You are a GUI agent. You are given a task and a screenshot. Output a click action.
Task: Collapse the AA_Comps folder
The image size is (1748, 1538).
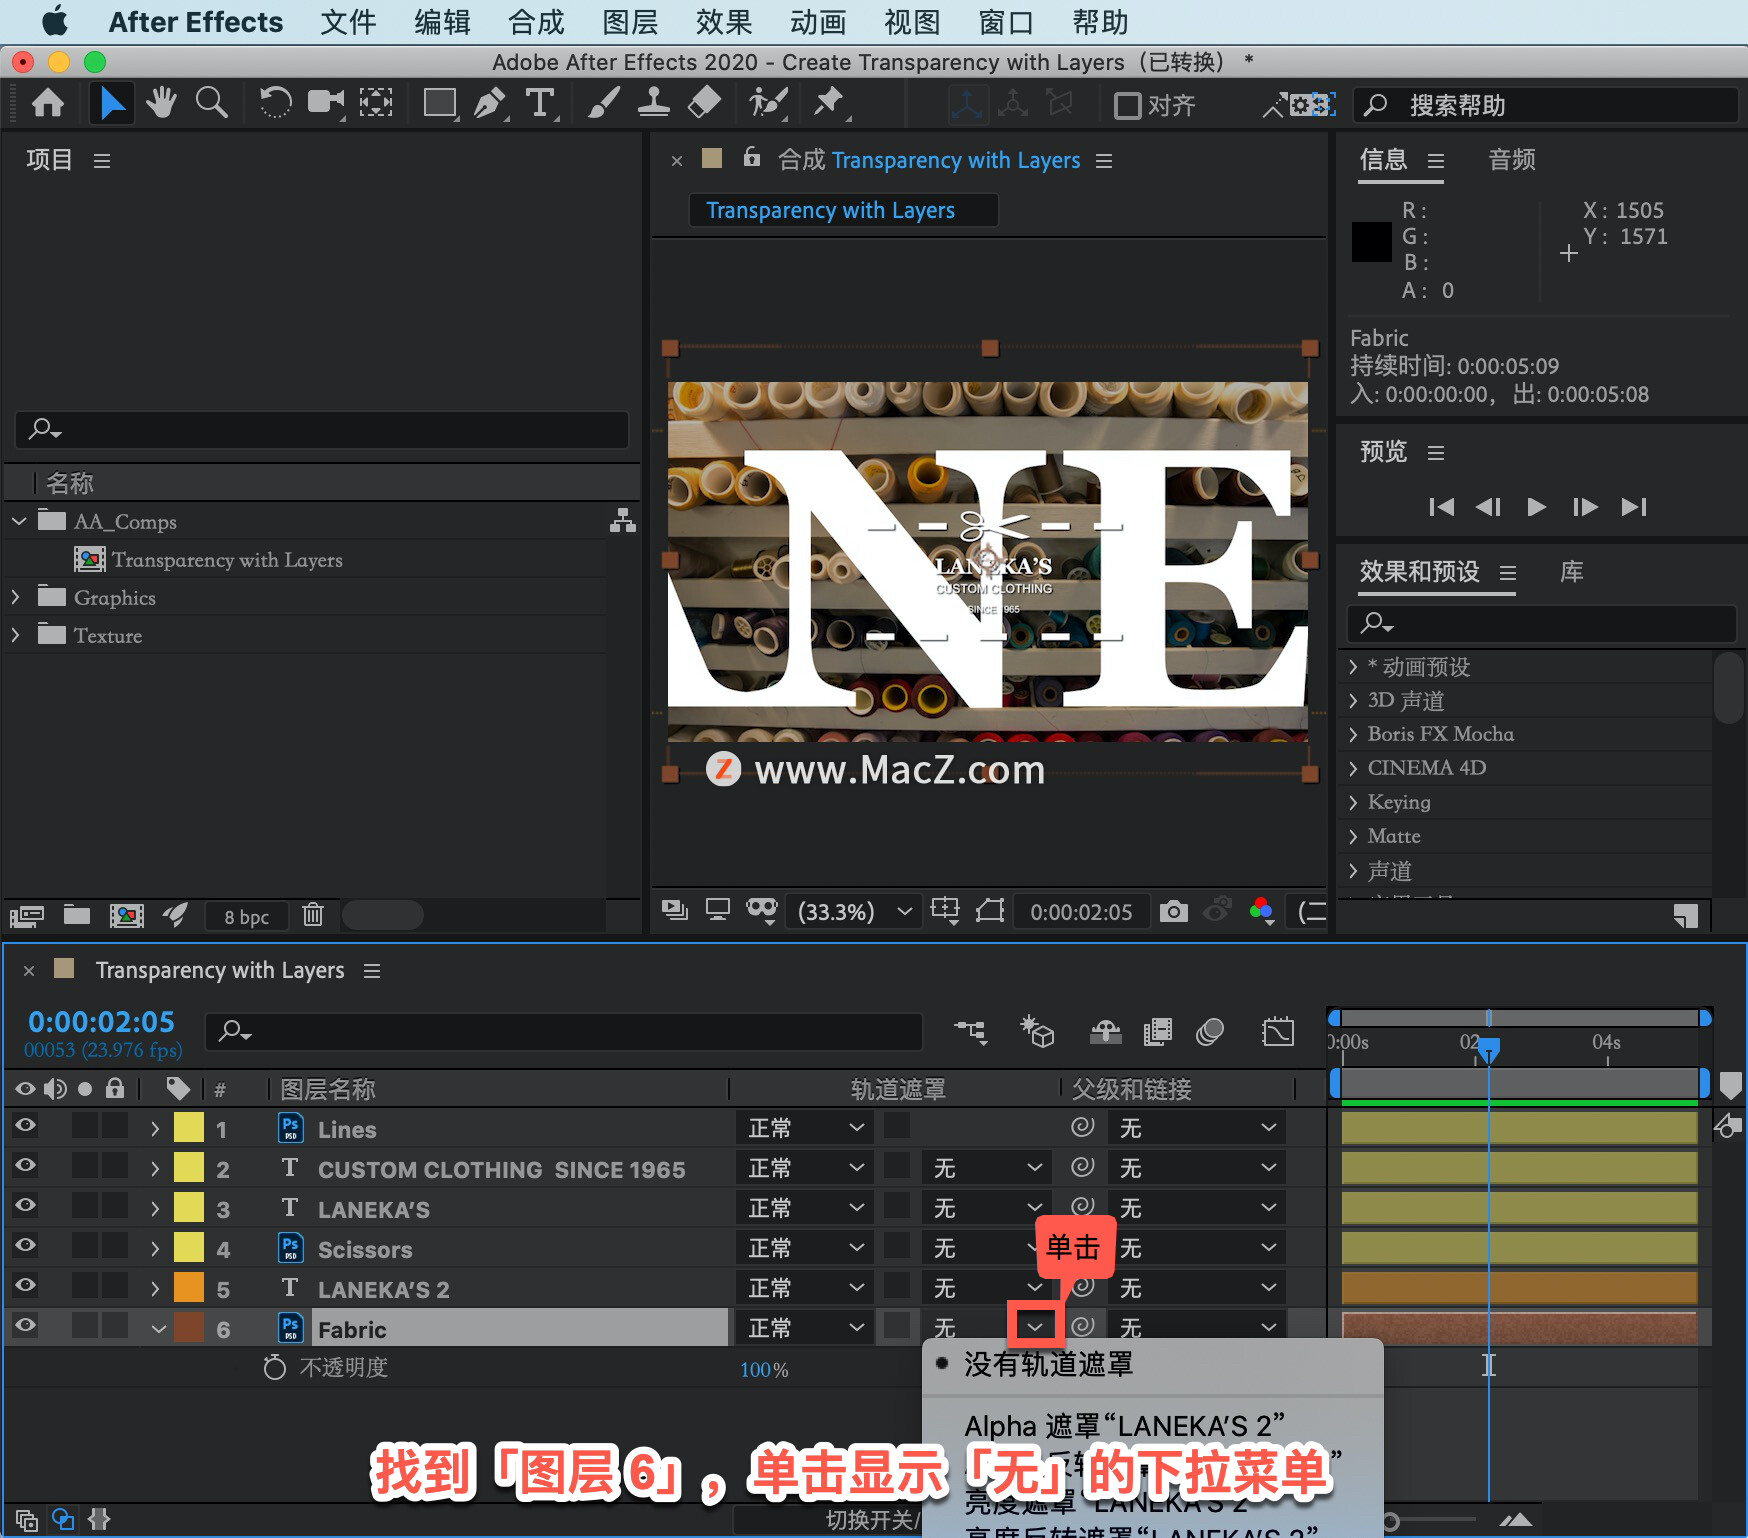click(x=18, y=521)
